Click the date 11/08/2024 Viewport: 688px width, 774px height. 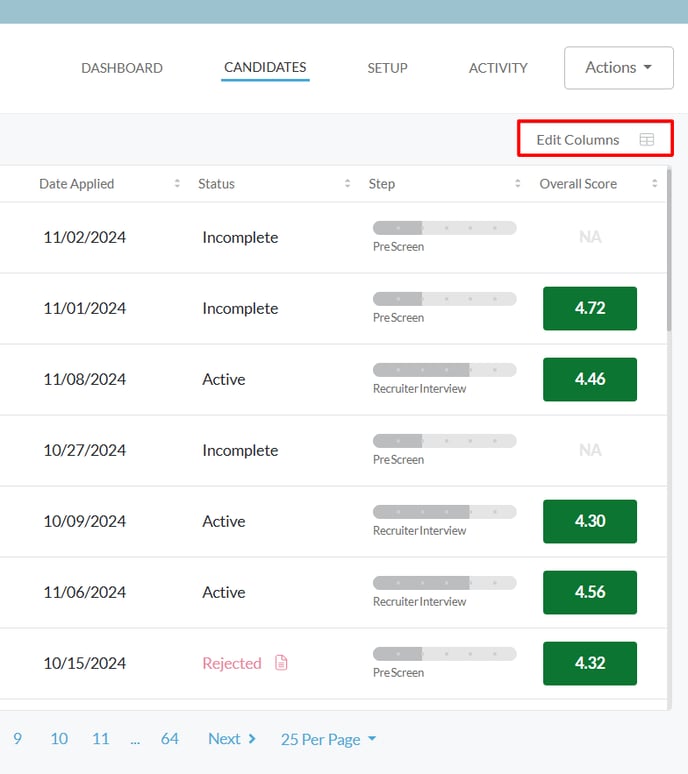[x=84, y=379]
